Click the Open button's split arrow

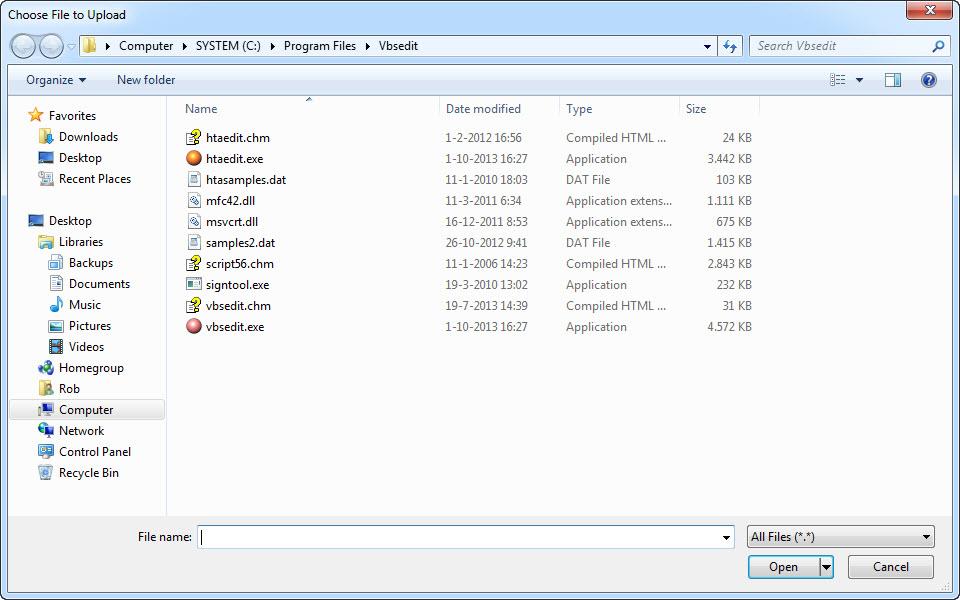(826, 567)
